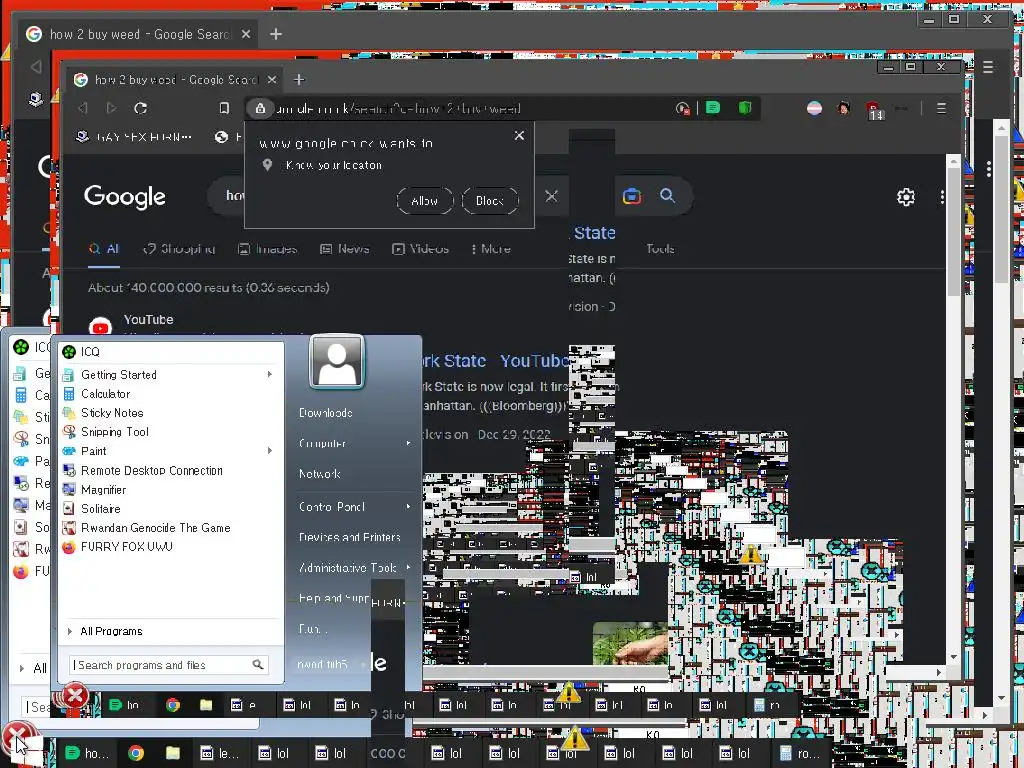Open green chat extension icon in toolbar
Viewport: 1024px width, 768px height.
point(713,108)
